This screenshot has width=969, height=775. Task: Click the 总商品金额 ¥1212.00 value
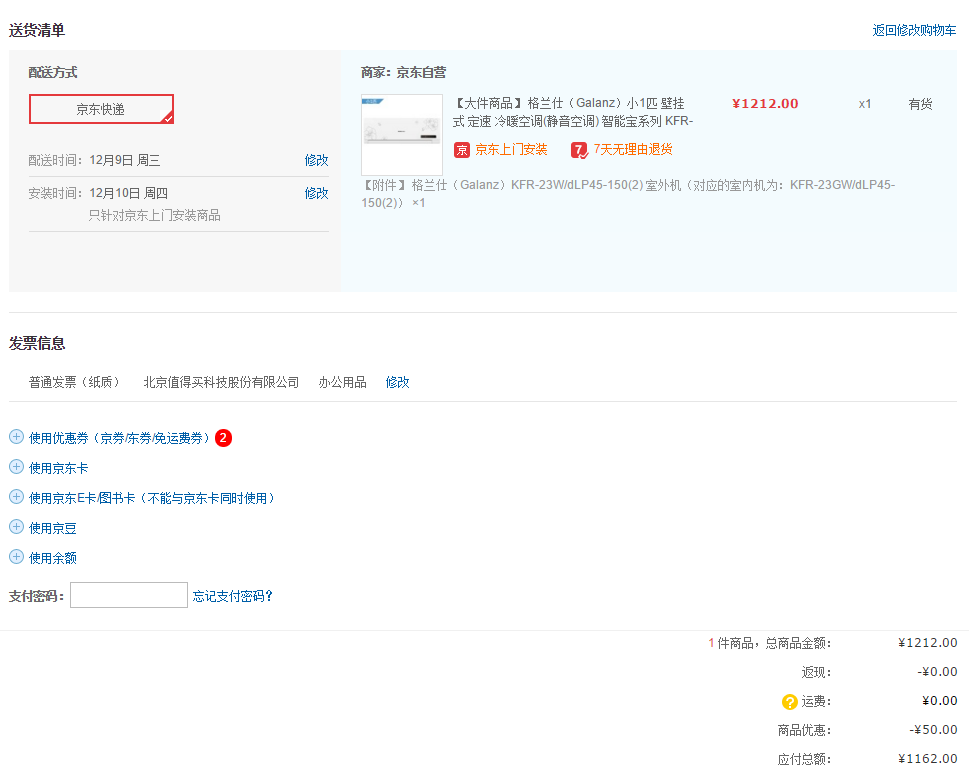[928, 643]
